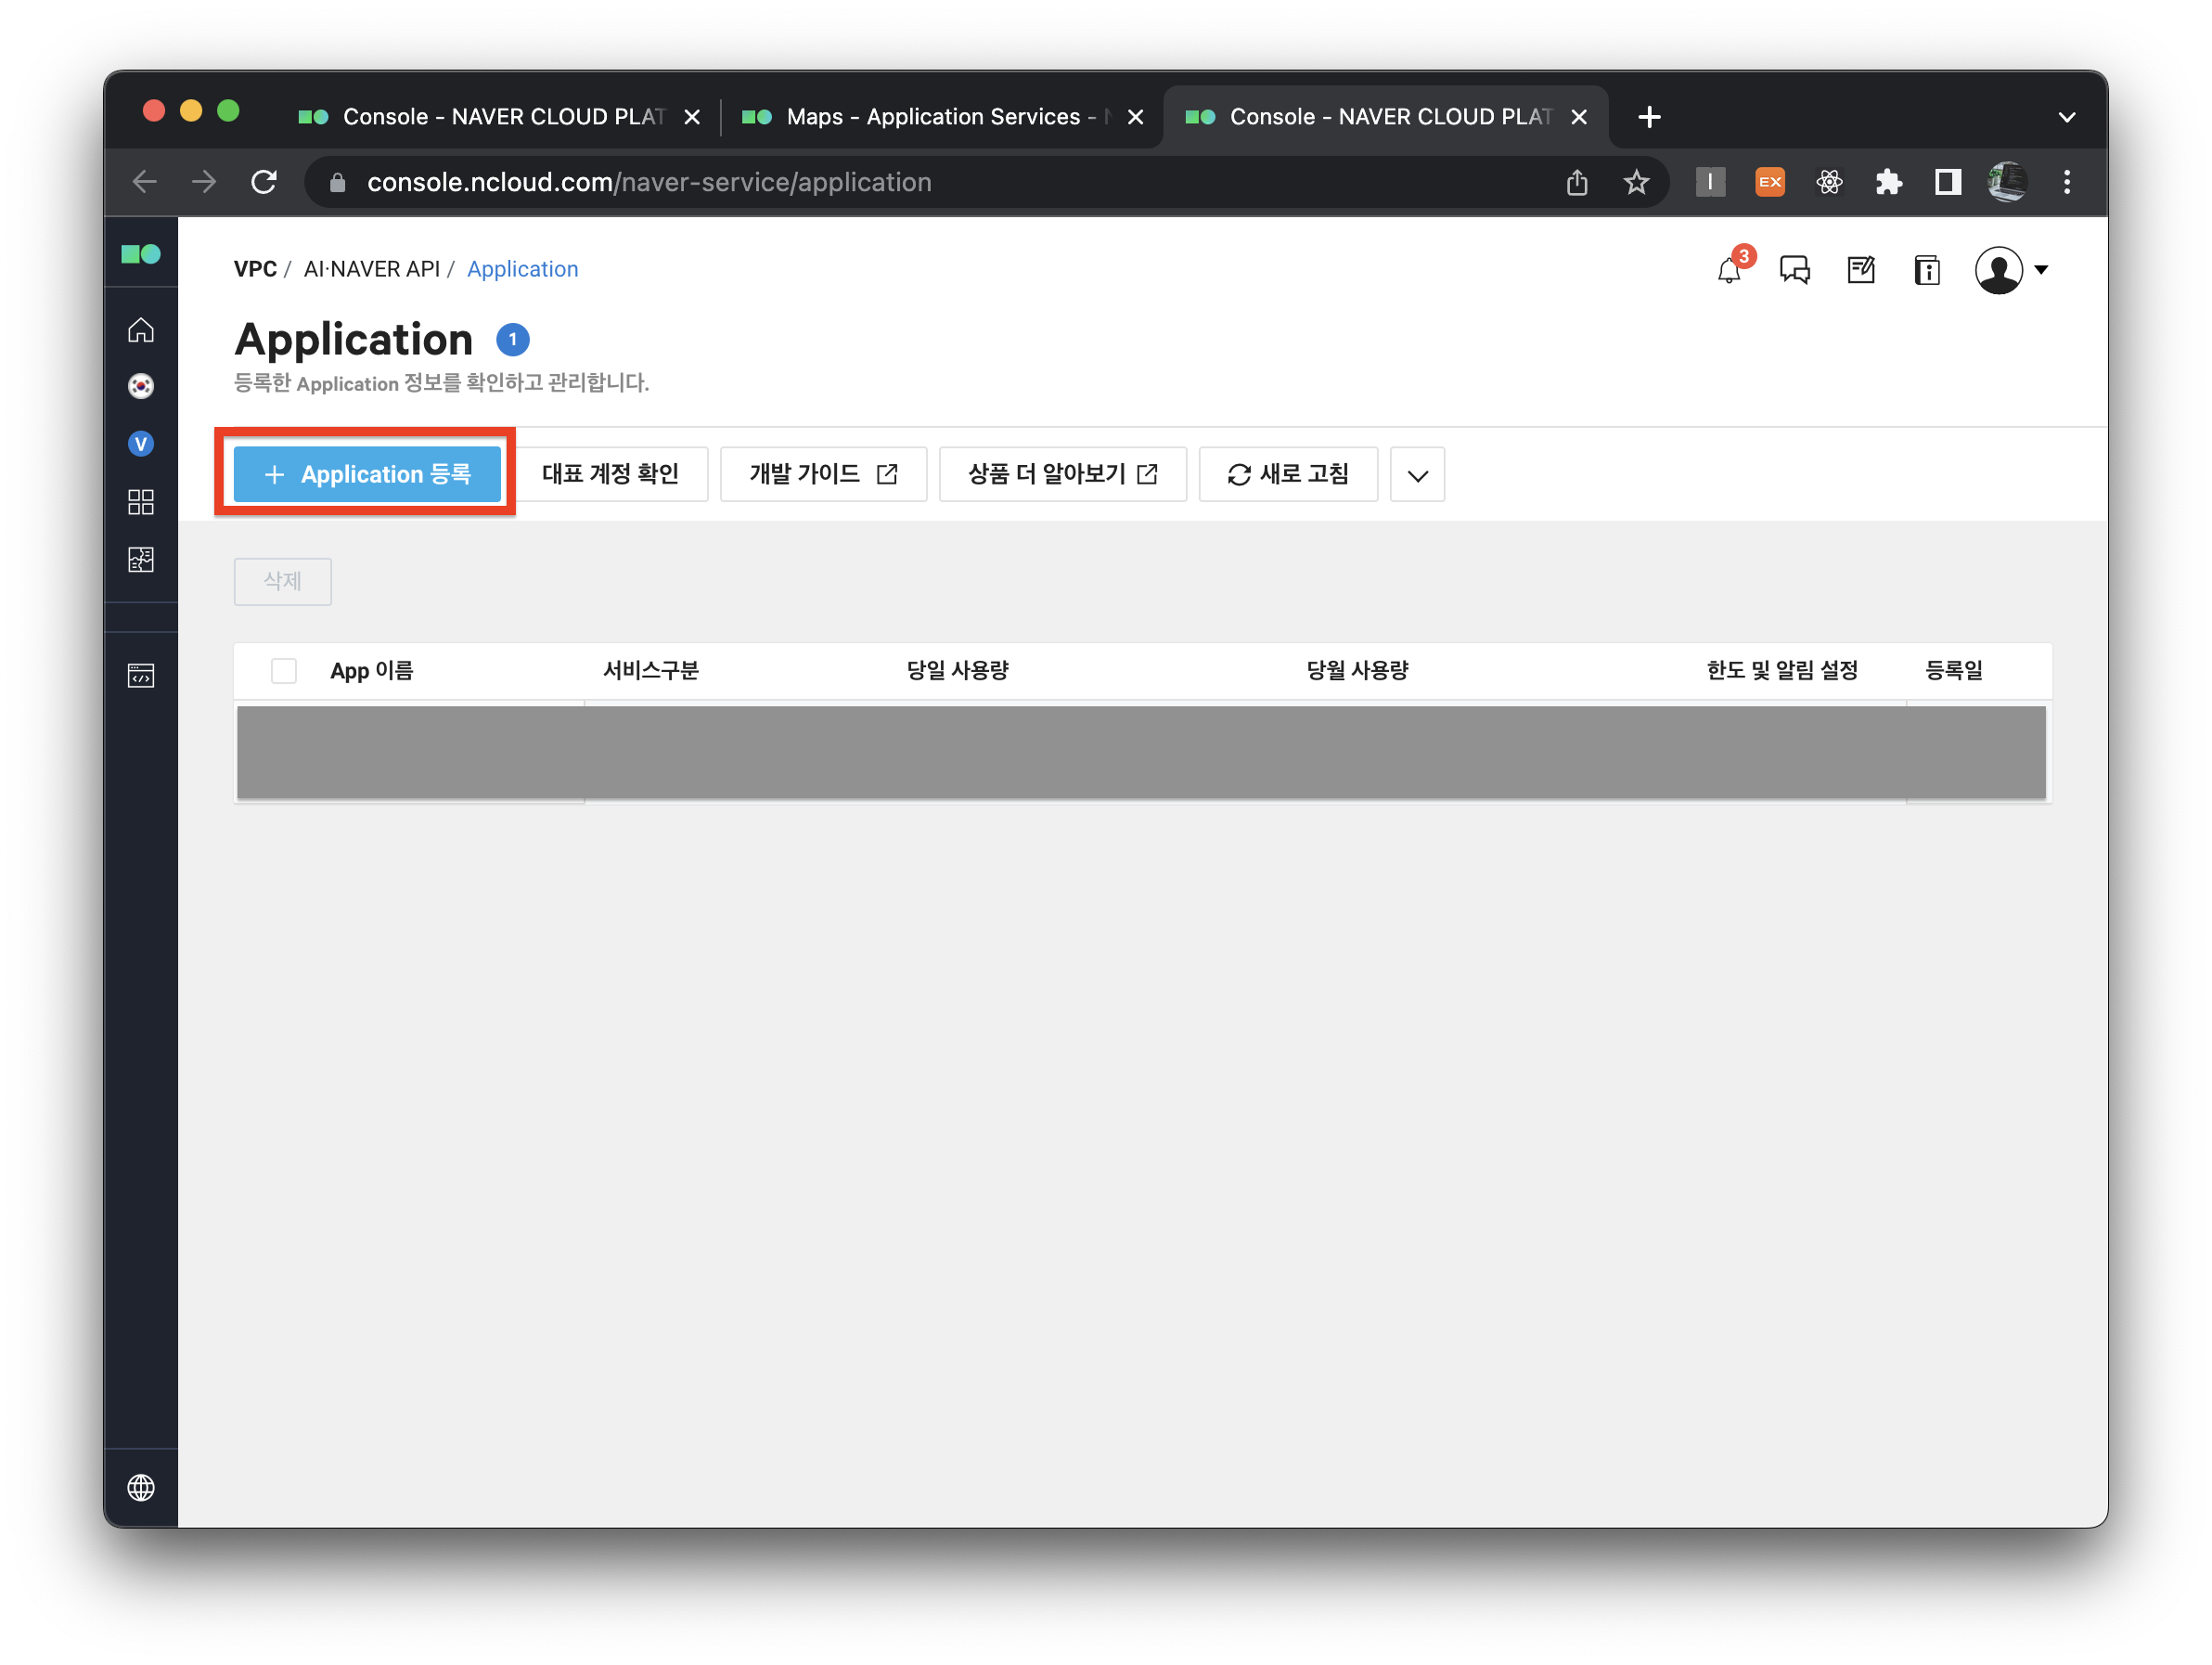Open the sidebar code window icon

click(141, 676)
